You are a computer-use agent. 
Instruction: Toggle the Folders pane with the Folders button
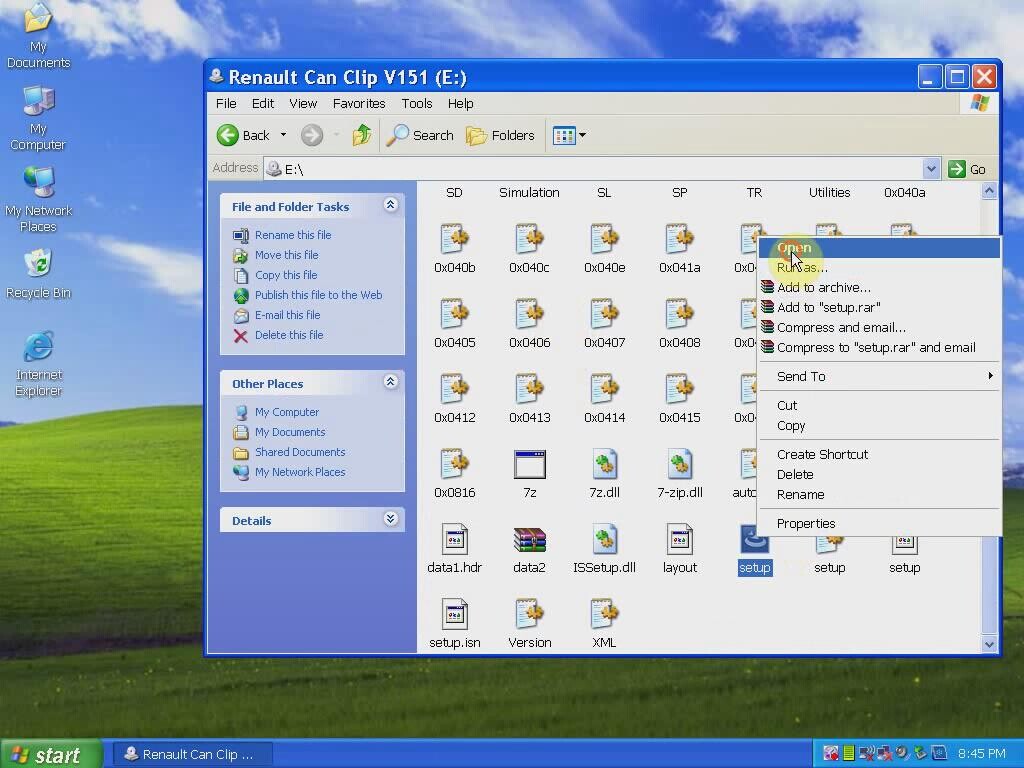click(x=500, y=135)
